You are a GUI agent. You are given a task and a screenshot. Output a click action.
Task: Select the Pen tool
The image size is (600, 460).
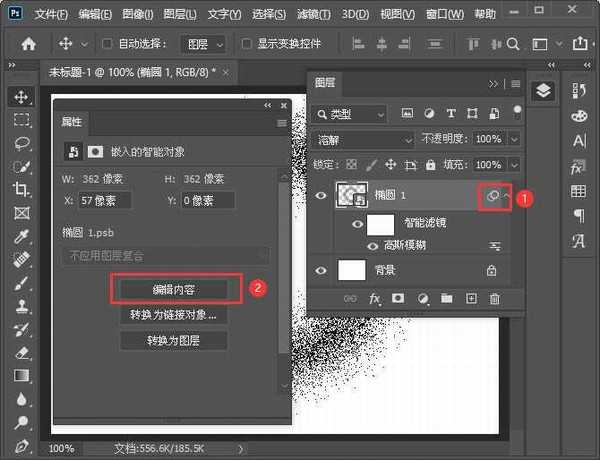pos(22,446)
